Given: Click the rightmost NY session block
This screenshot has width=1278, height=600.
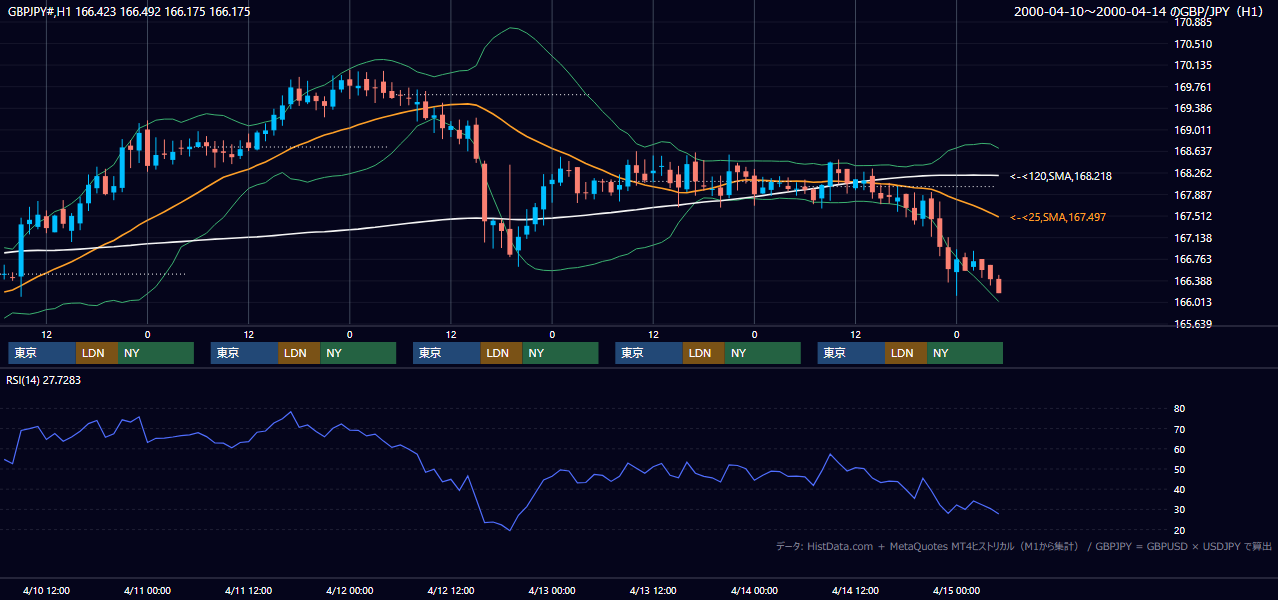Looking at the screenshot, I should coord(964,353).
